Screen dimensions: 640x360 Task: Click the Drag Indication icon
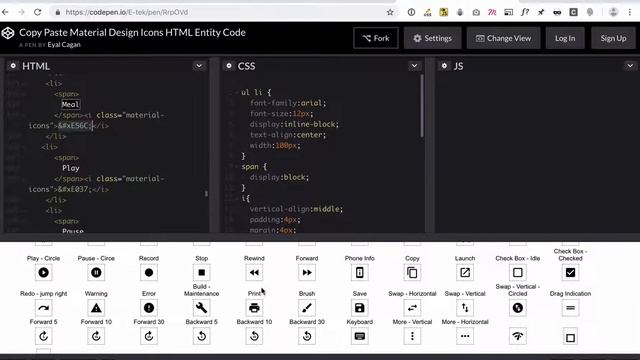point(570,308)
